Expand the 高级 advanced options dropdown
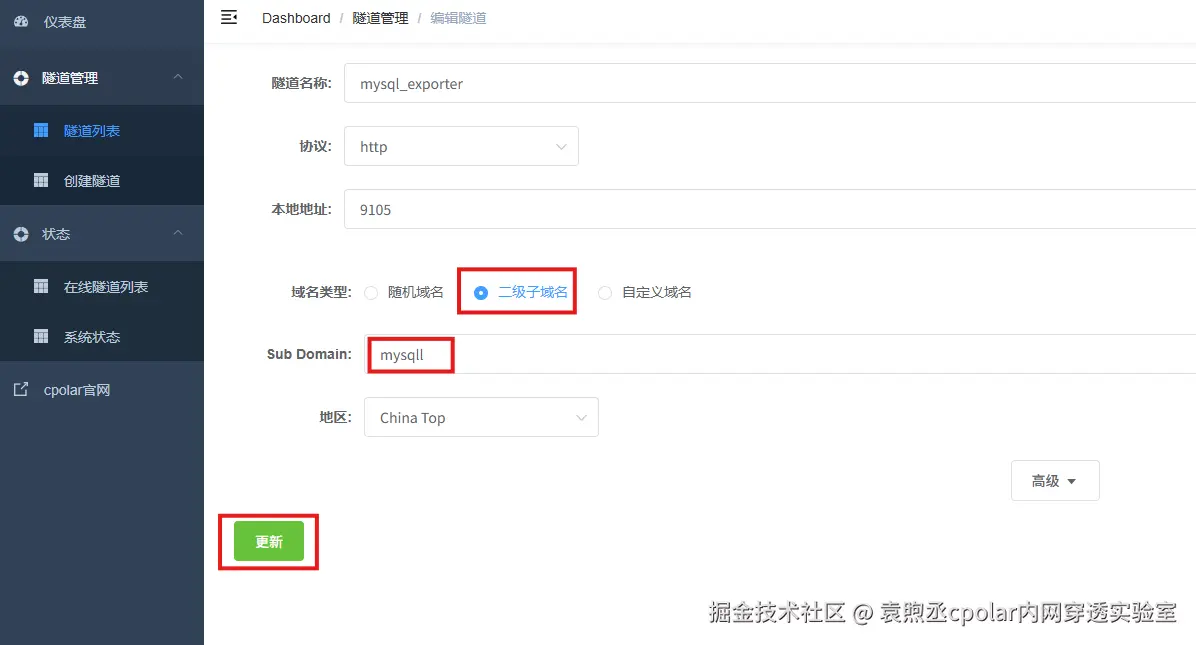 pyautogui.click(x=1055, y=480)
